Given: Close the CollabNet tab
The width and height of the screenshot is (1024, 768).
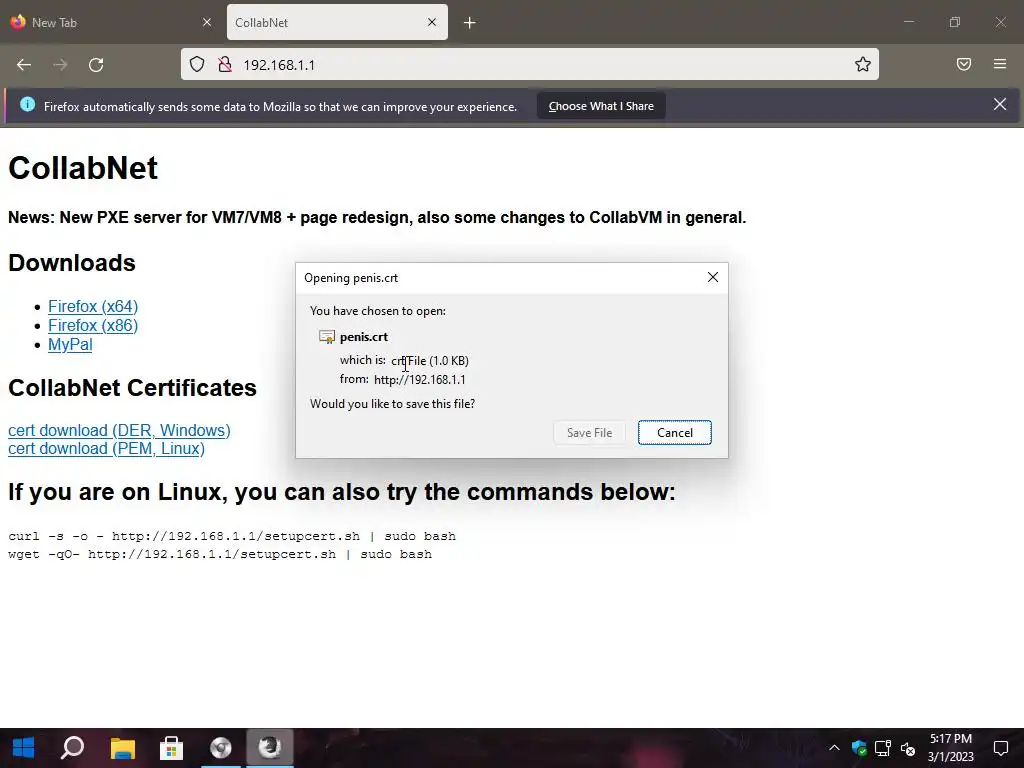Looking at the screenshot, I should tap(432, 22).
